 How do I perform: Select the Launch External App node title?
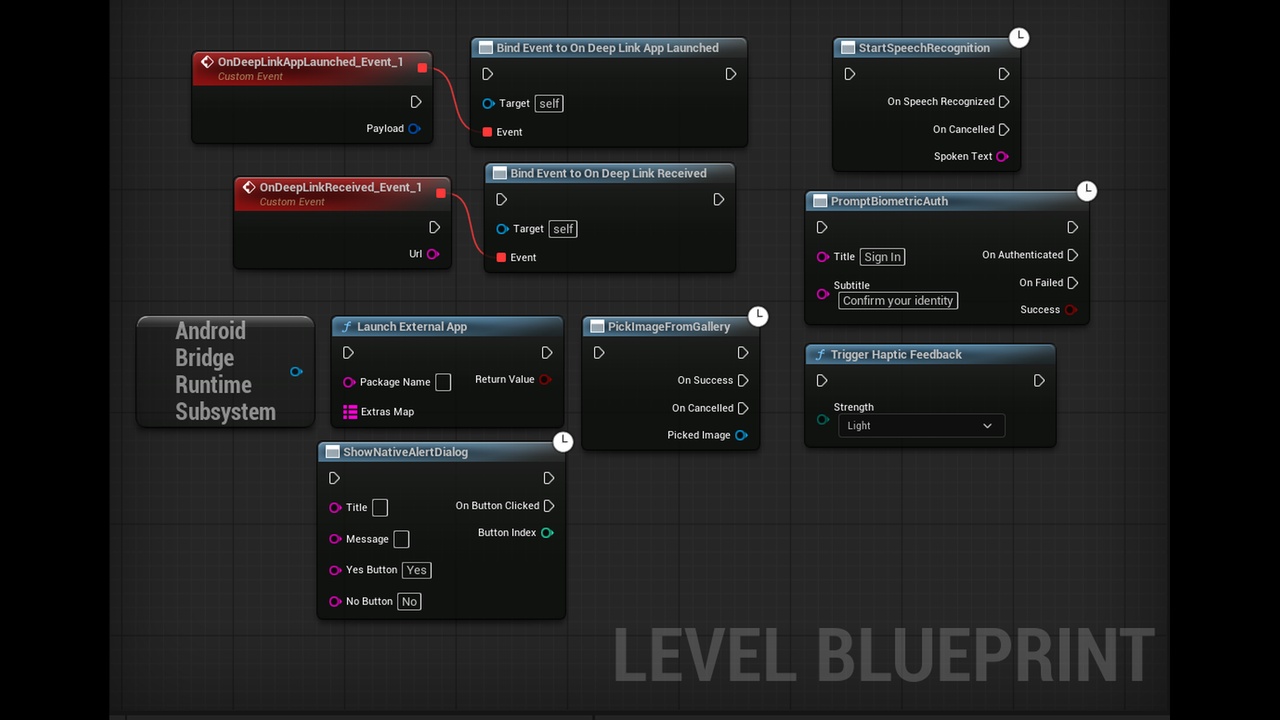tap(412, 327)
